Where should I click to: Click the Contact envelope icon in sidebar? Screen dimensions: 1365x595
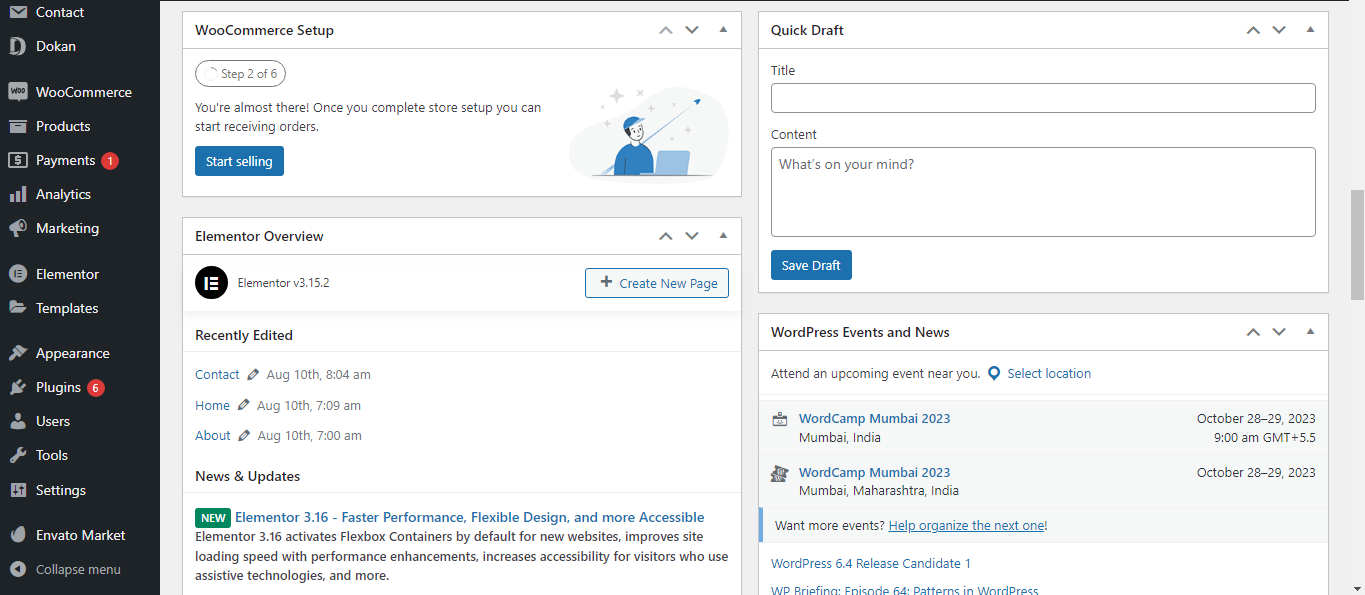pyautogui.click(x=18, y=12)
